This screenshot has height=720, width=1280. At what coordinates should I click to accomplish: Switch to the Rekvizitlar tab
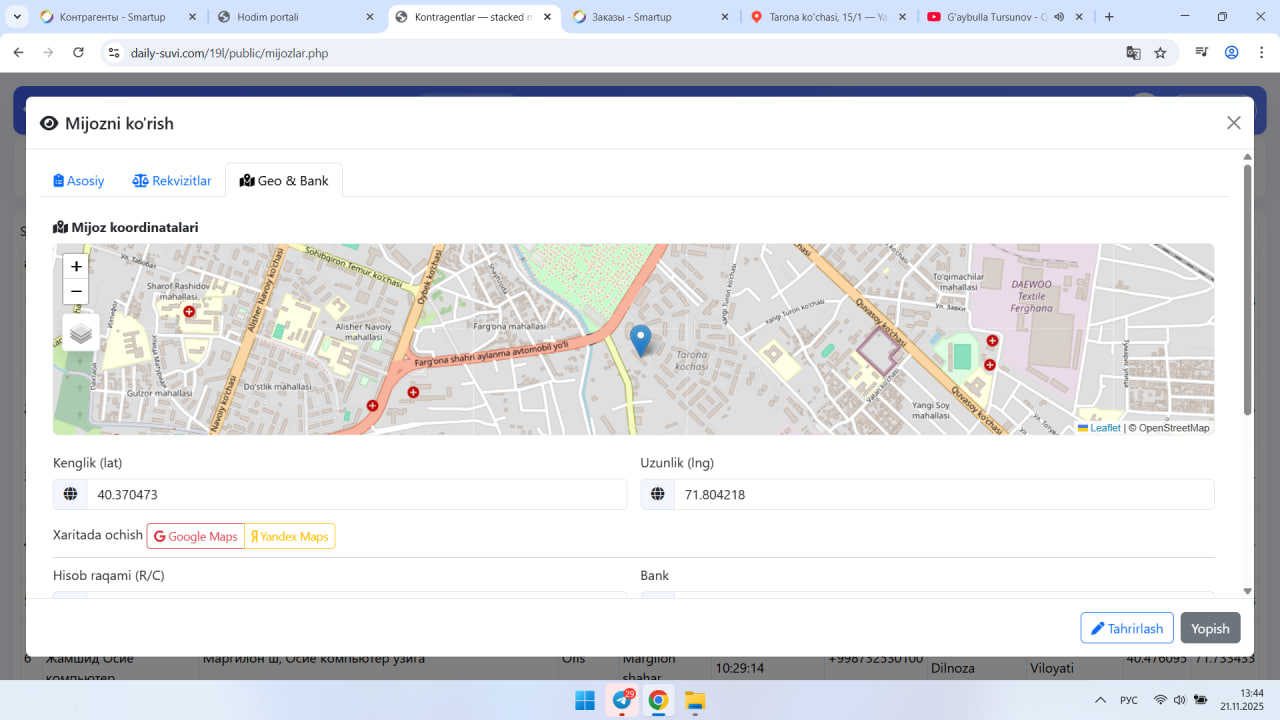(x=172, y=181)
